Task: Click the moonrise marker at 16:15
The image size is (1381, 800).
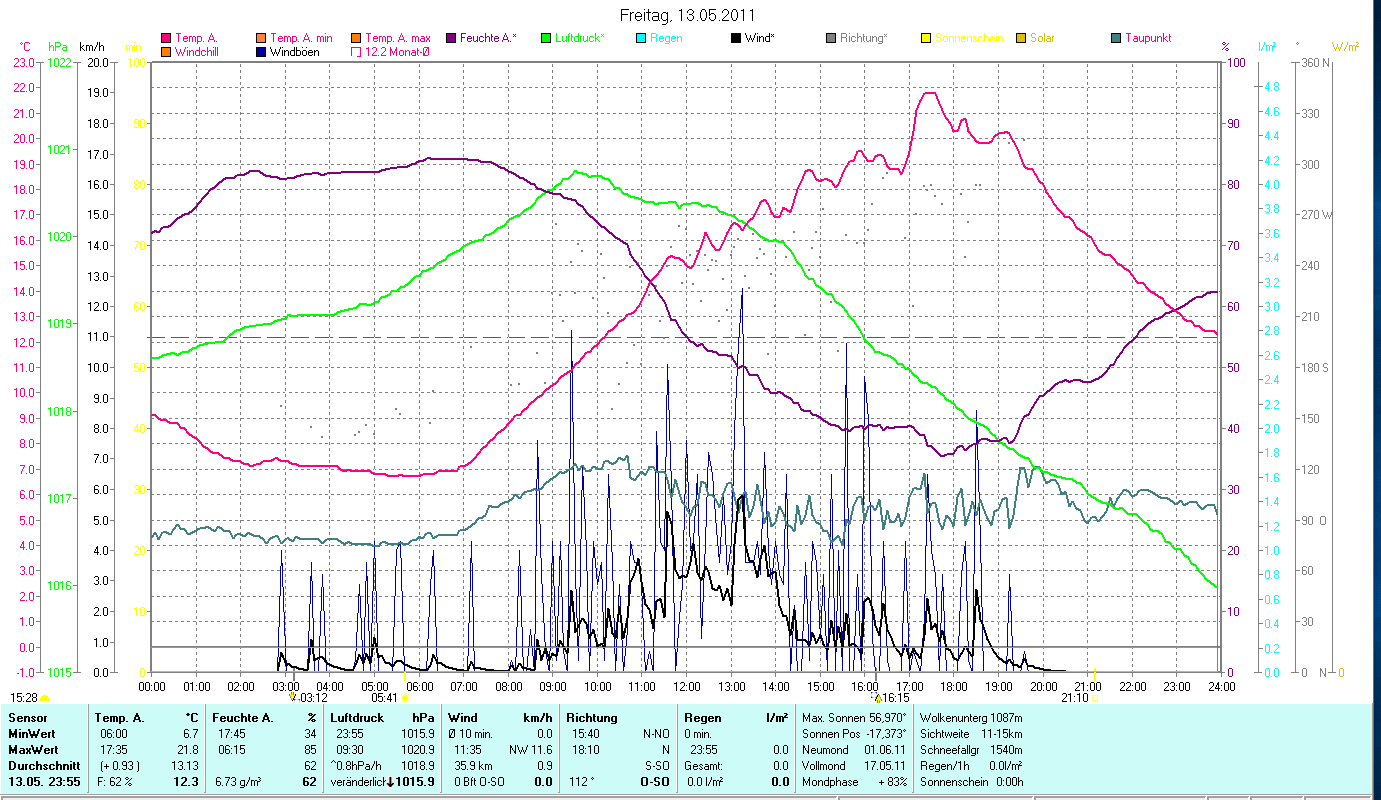Action: pos(877,698)
